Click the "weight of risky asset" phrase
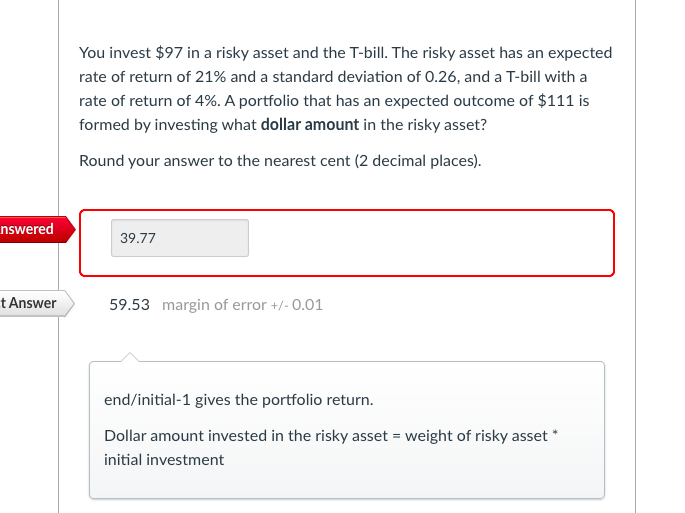The height and width of the screenshot is (513, 685). pos(476,436)
